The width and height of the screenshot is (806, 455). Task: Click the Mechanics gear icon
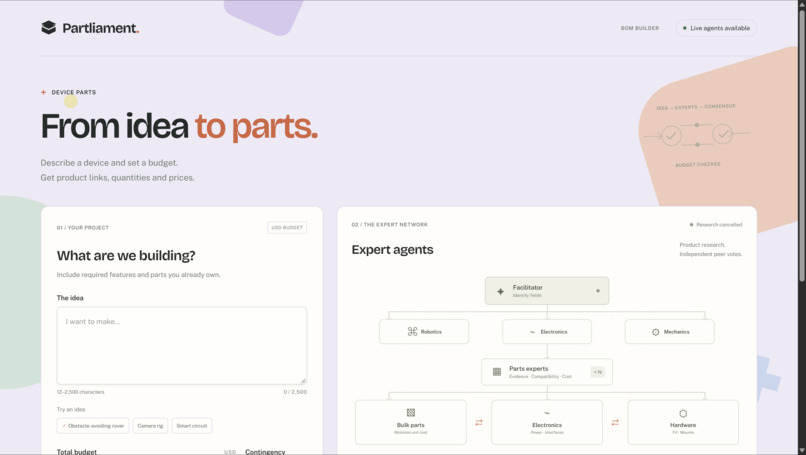click(x=655, y=332)
